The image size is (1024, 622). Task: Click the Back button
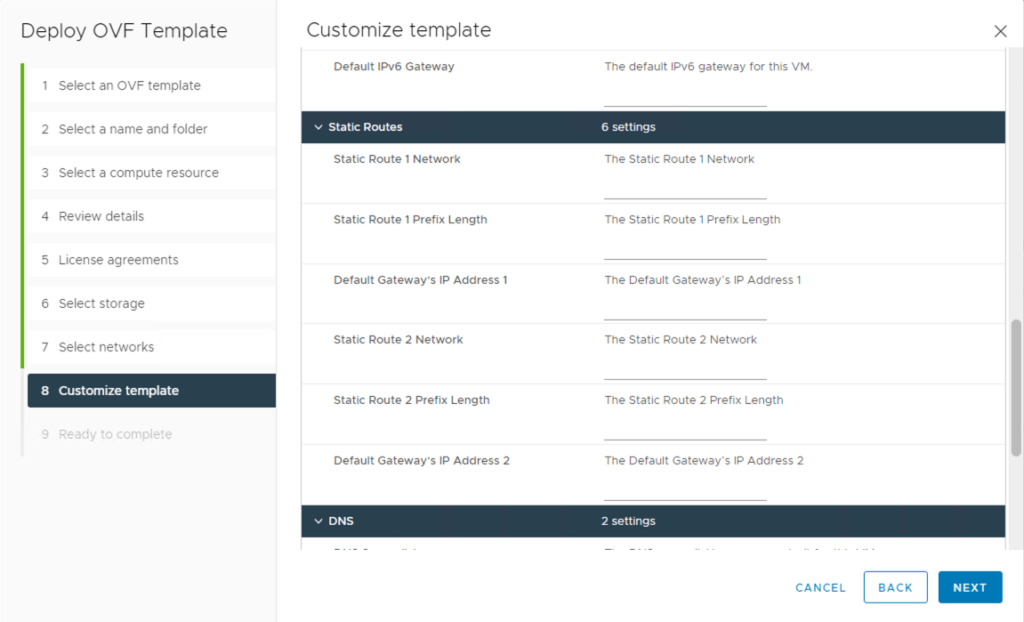click(895, 587)
